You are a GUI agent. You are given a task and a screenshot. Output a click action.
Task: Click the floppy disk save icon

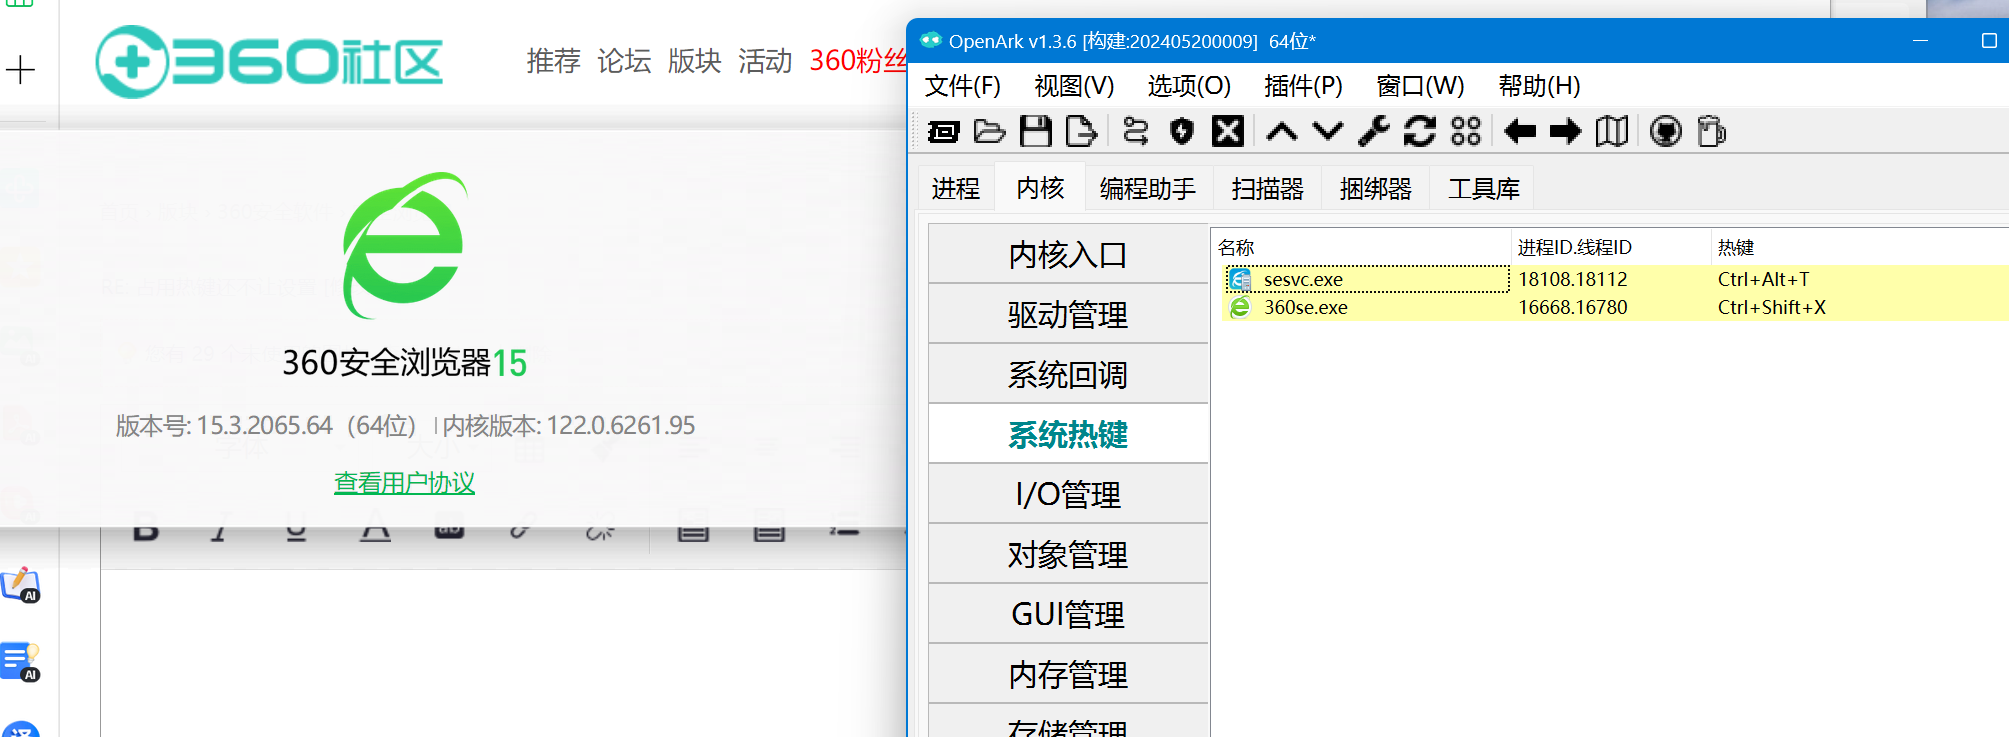pos(1035,131)
